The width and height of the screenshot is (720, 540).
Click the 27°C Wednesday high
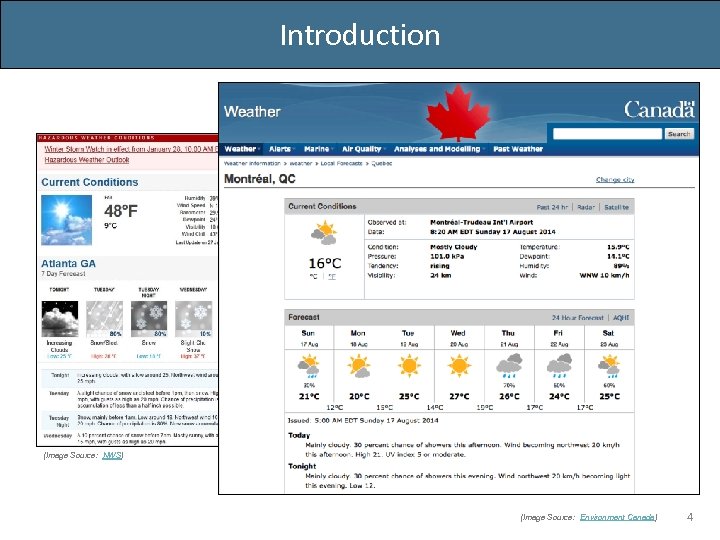459,396
